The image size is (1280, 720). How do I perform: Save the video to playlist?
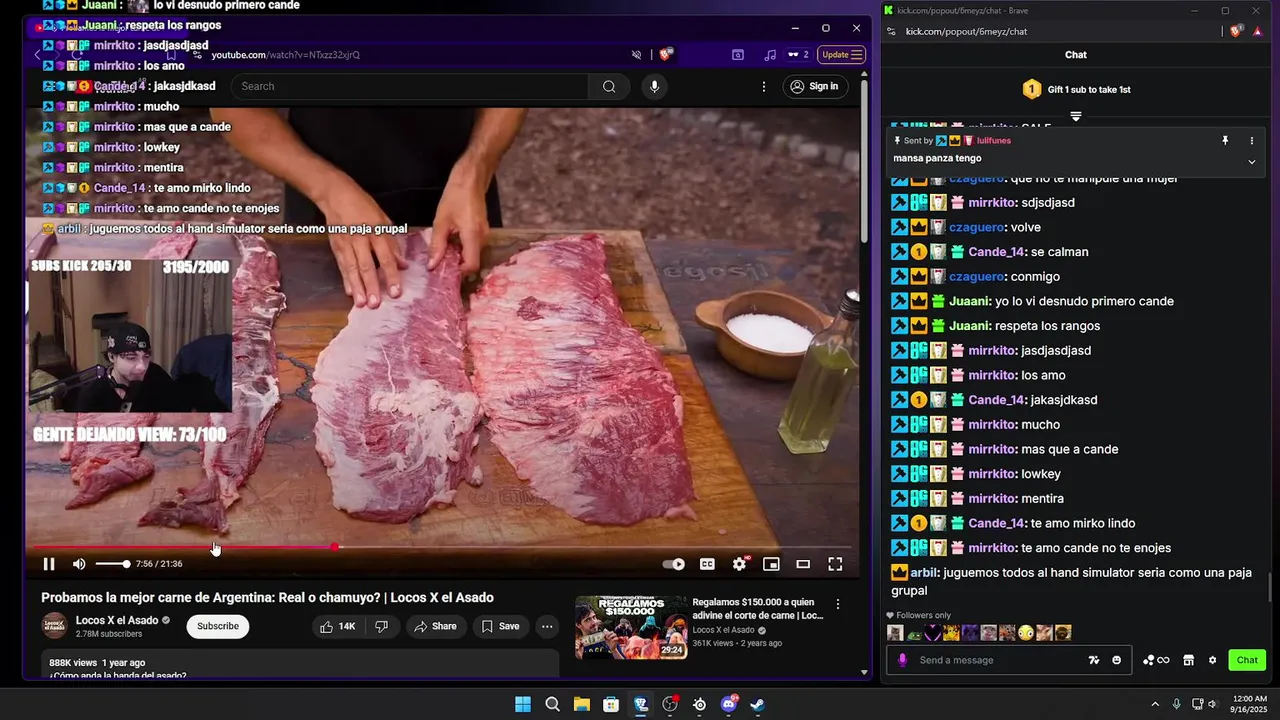tap(500, 626)
